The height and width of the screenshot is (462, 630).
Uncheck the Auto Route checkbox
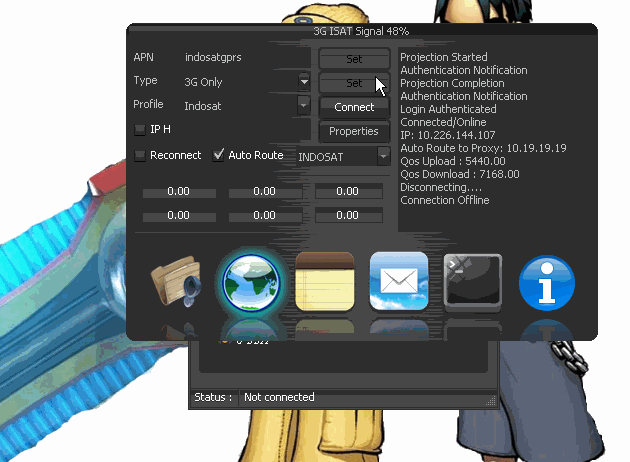coord(218,155)
